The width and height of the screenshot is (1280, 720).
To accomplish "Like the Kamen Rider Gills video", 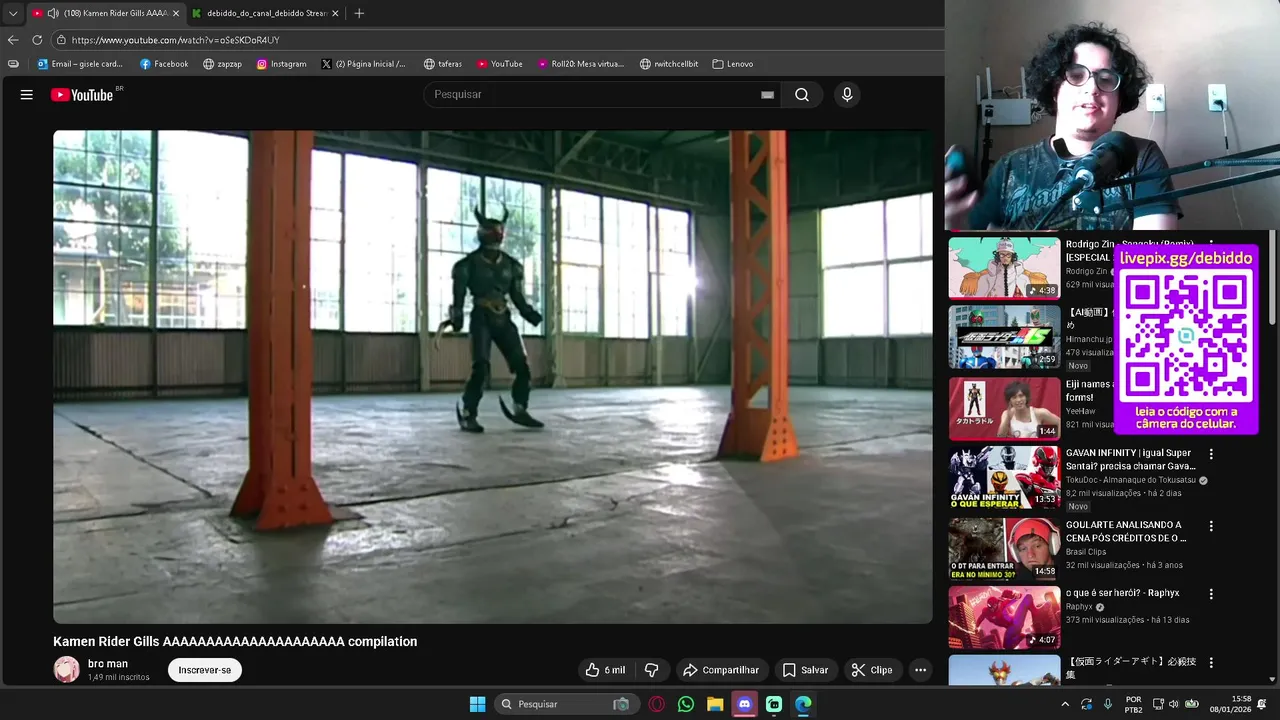I will click(605, 670).
